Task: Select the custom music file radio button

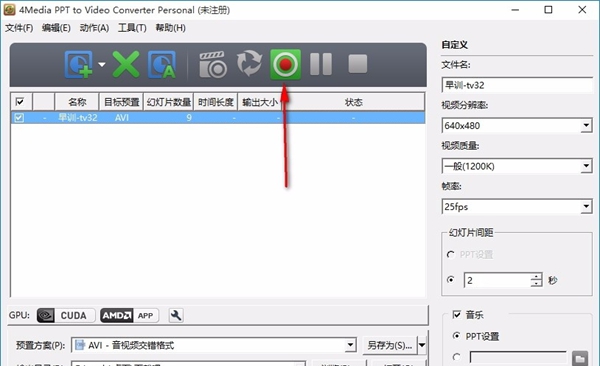Action: (456, 357)
